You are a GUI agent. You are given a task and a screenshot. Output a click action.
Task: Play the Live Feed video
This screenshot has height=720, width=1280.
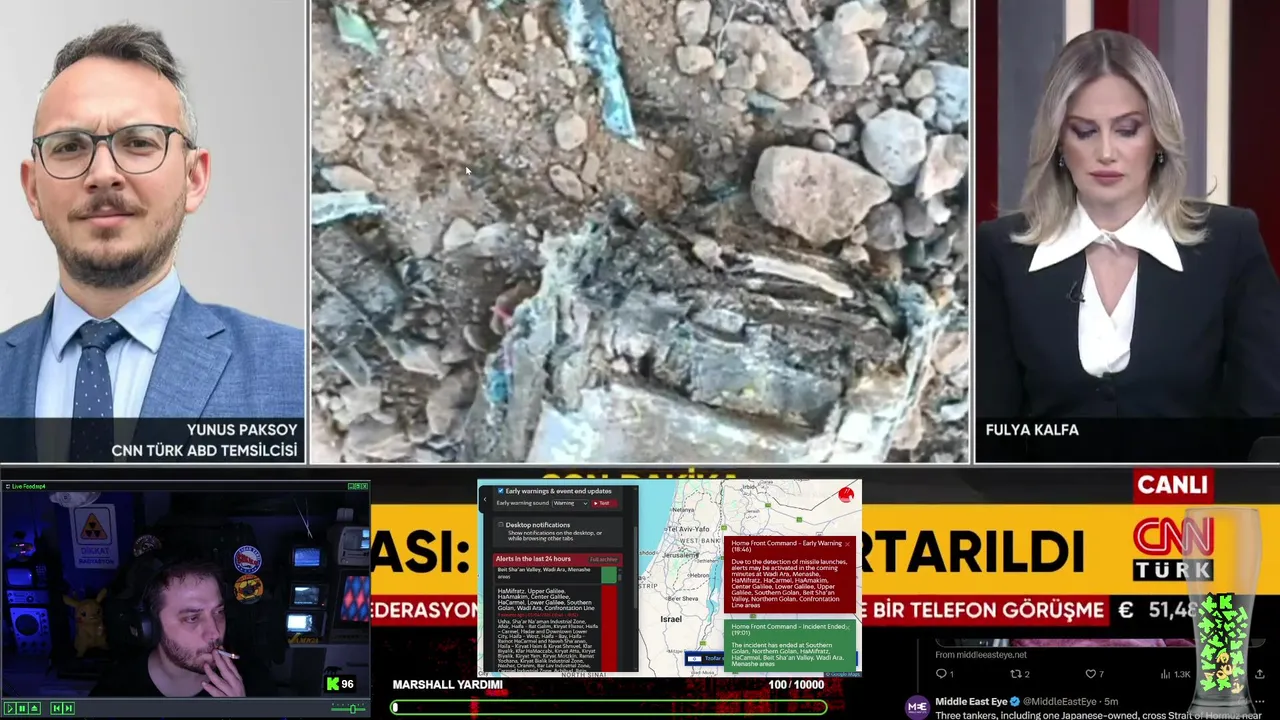(10, 709)
